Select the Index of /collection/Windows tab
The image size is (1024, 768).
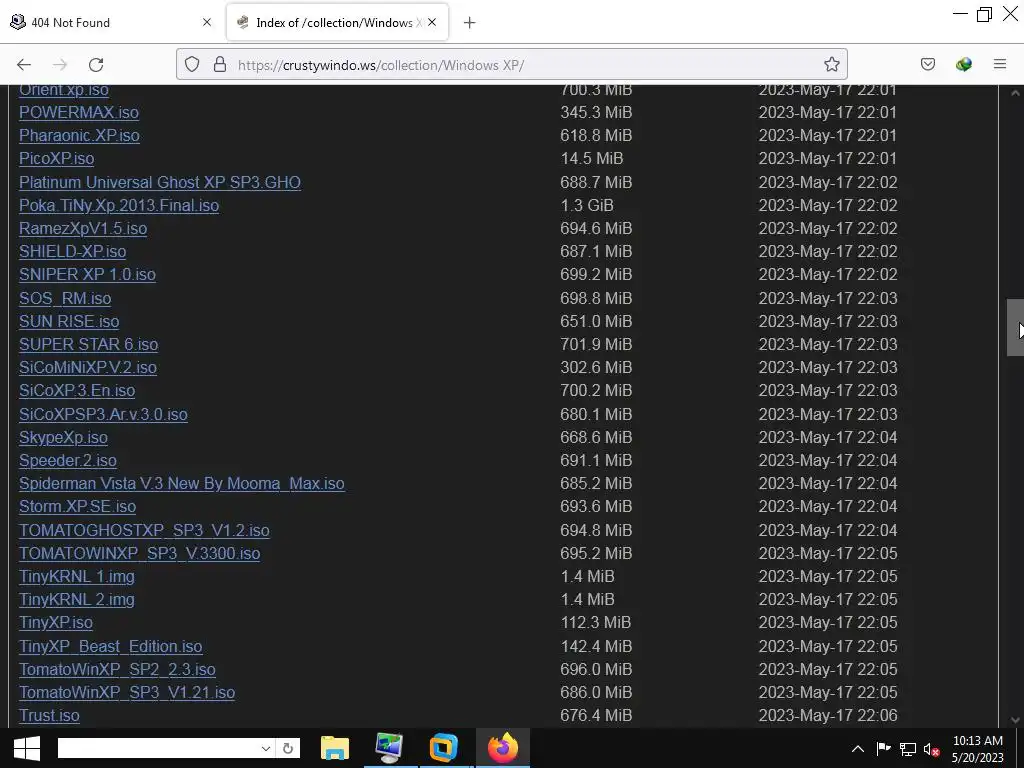point(337,23)
